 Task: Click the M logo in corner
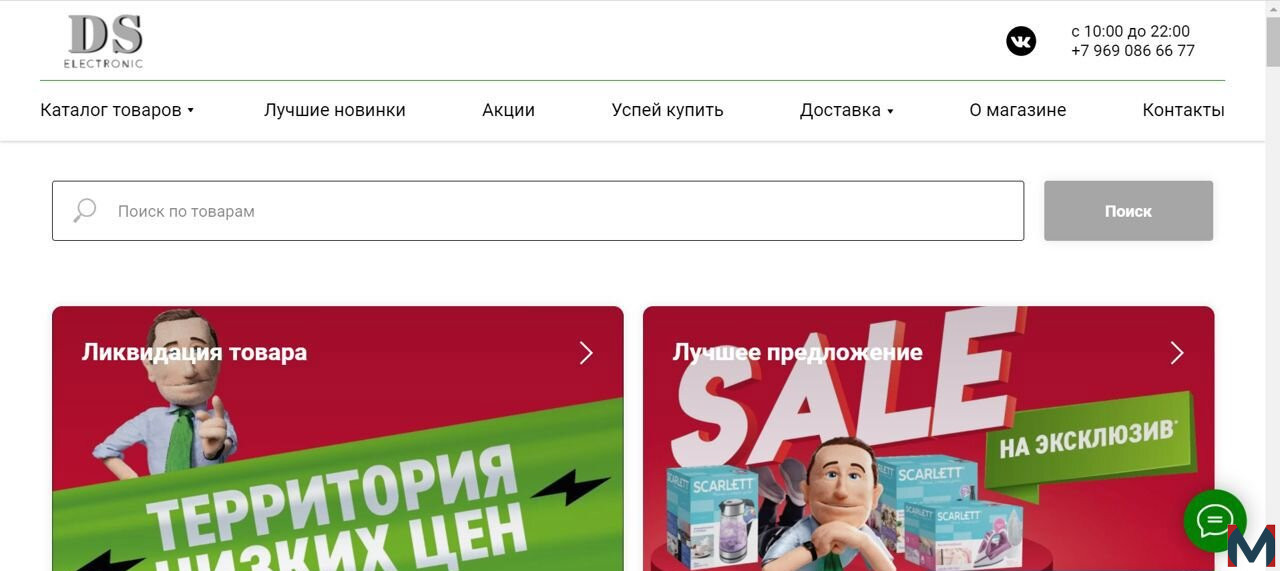(1252, 546)
